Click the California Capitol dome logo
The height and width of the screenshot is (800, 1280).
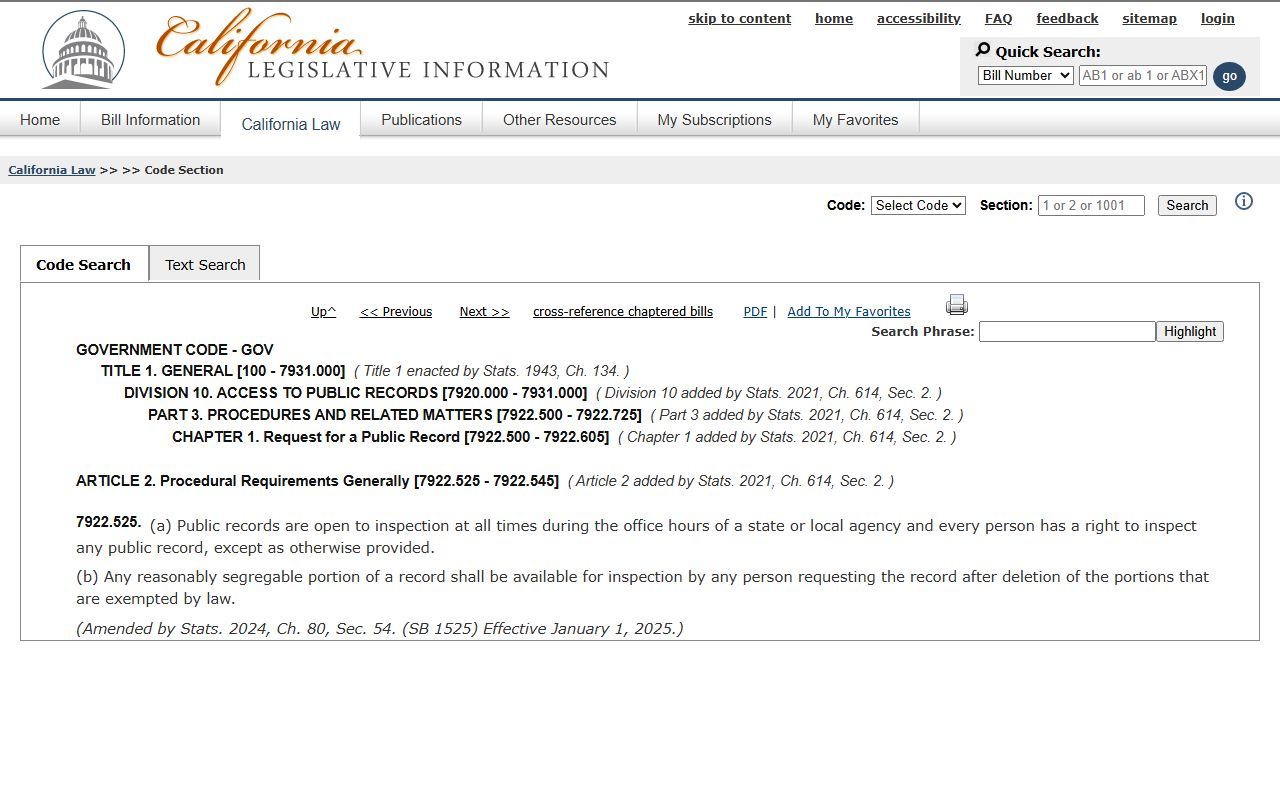coord(84,50)
